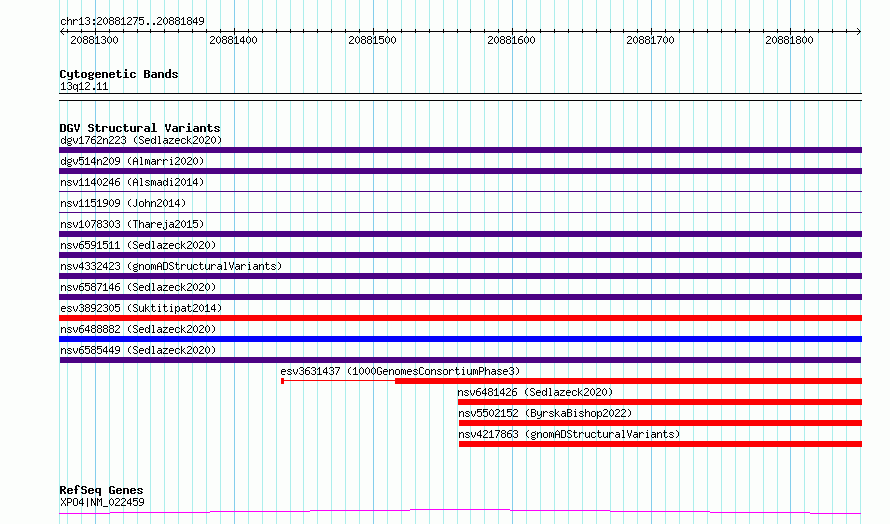This screenshot has height=524, width=890.
Task: Click ruler label 20881600
Action: point(511,40)
